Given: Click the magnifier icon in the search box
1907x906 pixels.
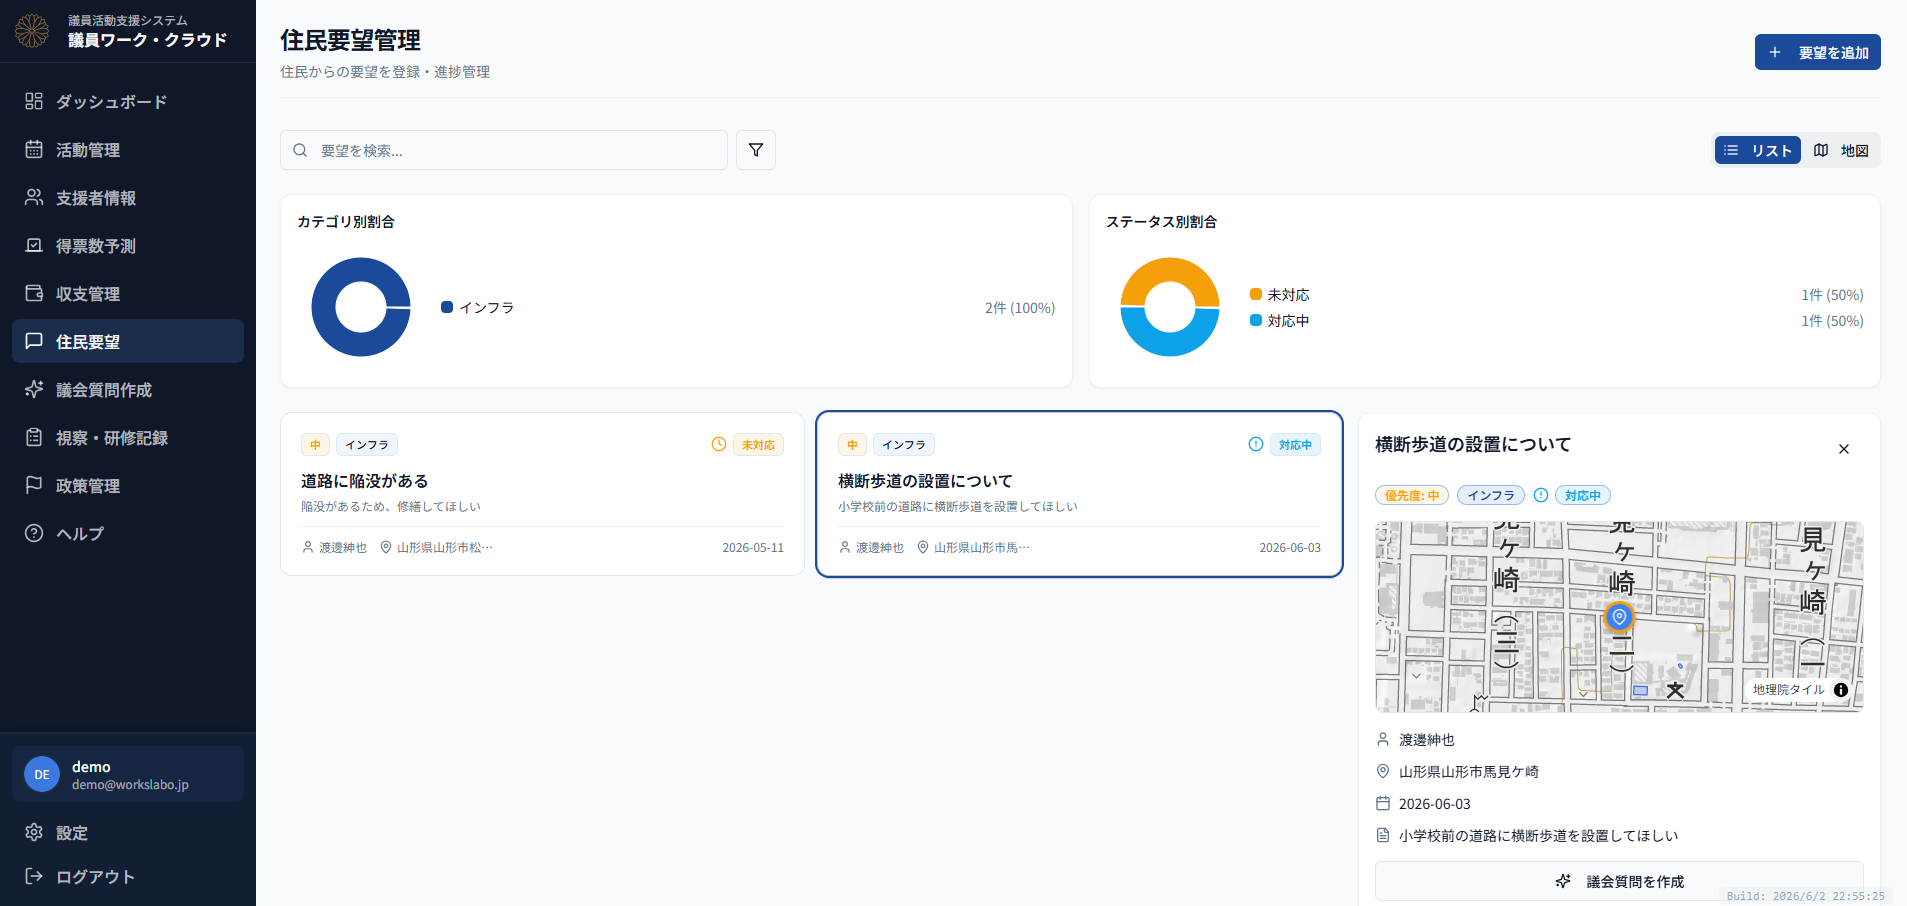Looking at the screenshot, I should coord(300,150).
